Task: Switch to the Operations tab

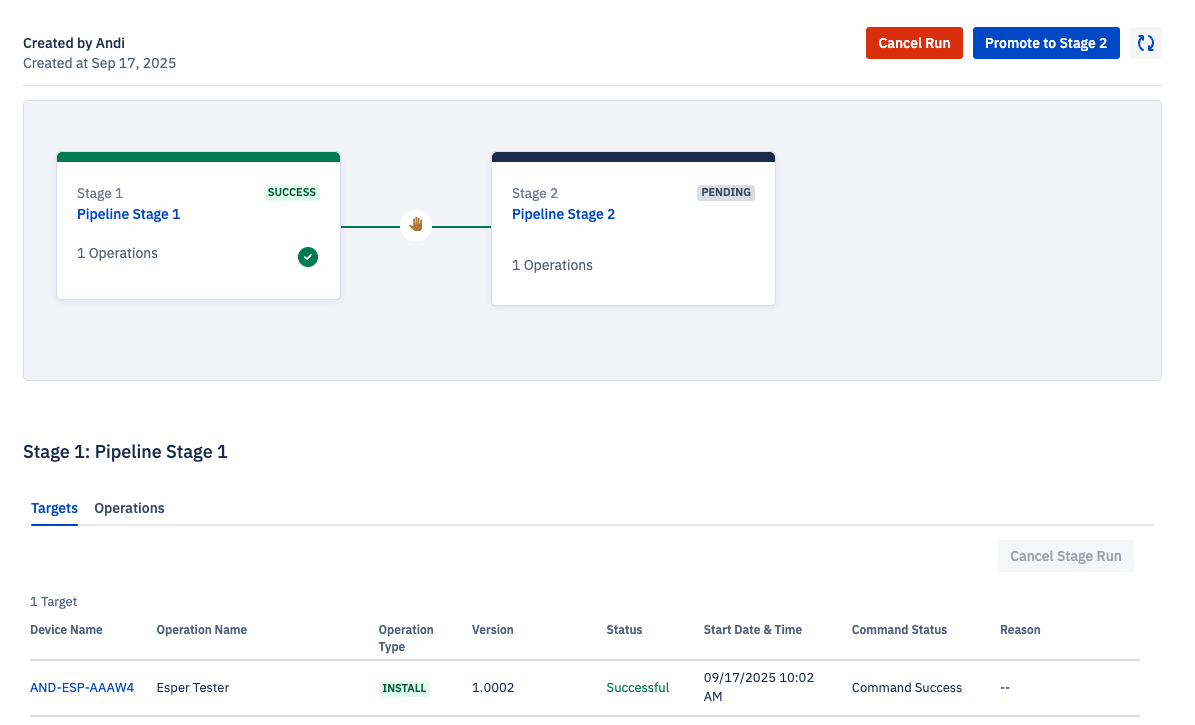Action: point(129,508)
